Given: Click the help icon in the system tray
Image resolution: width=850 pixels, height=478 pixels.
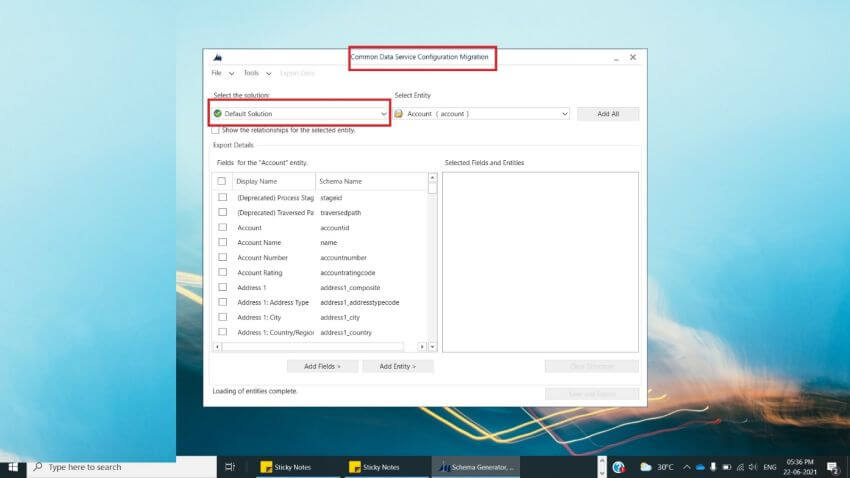Looking at the screenshot, I should coord(619,467).
